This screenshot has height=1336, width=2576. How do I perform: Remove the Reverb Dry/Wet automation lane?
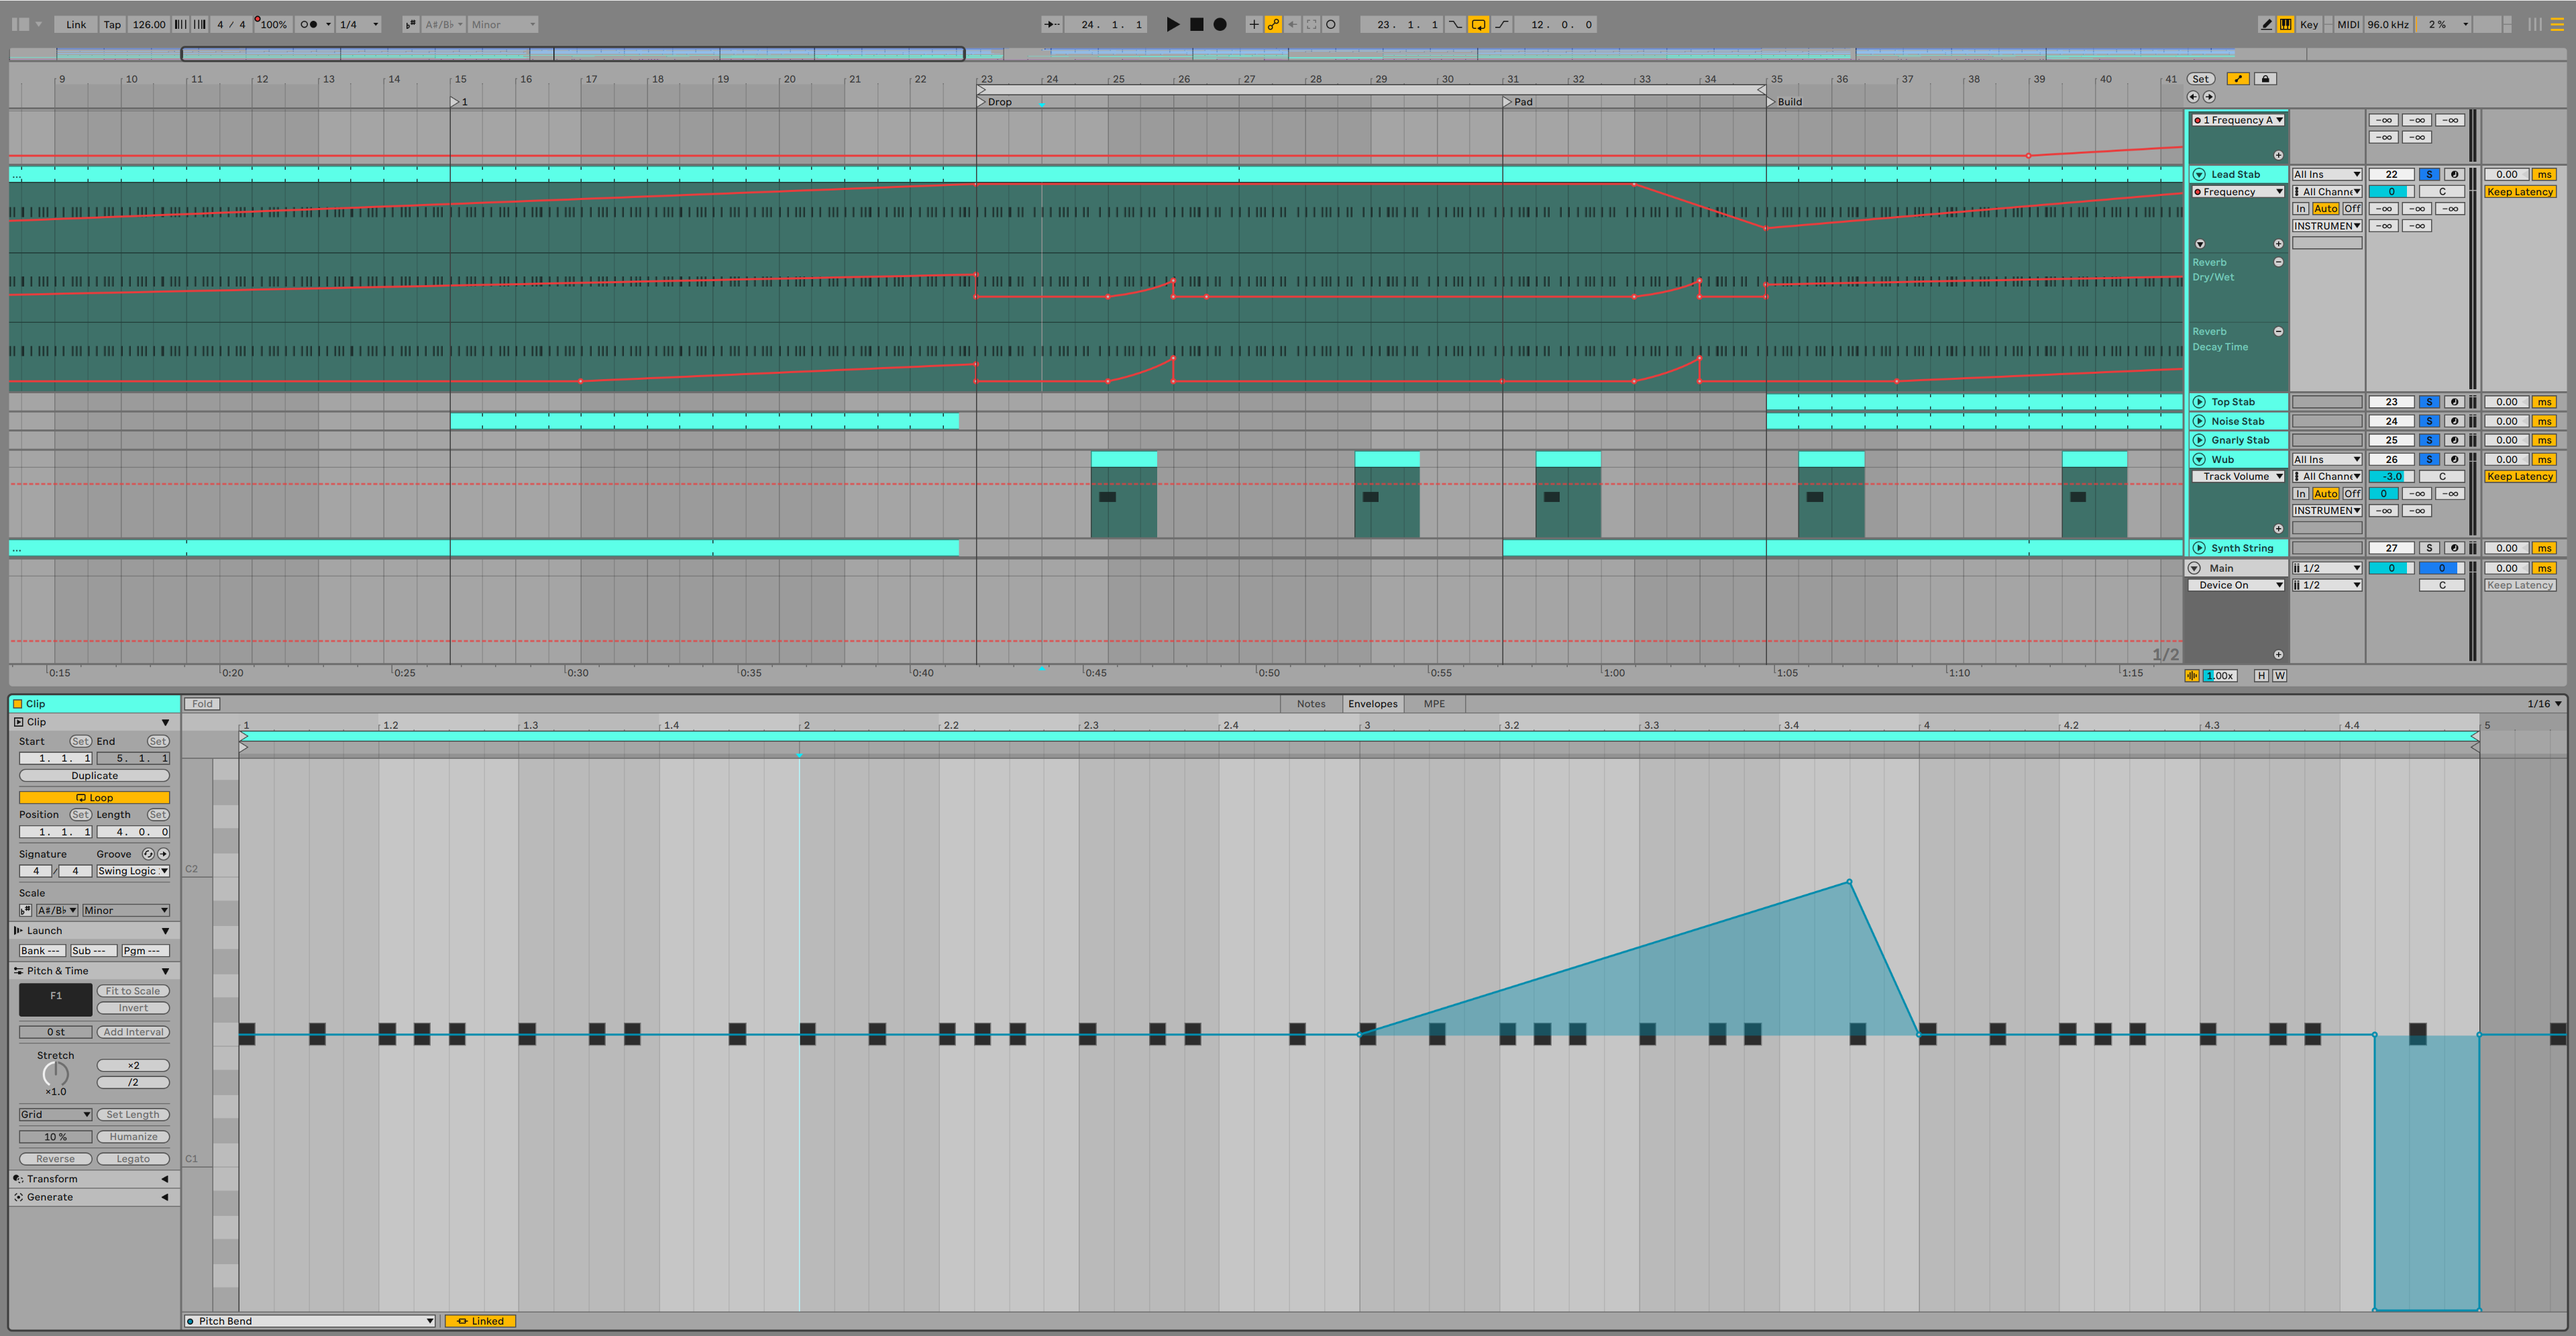2278,262
